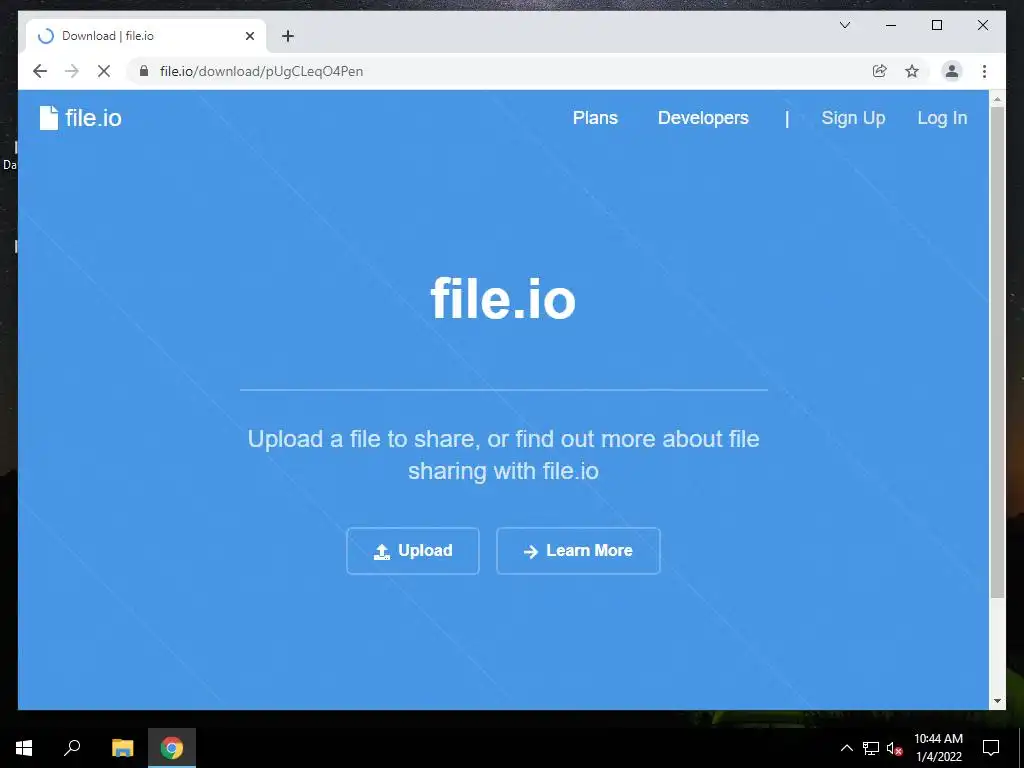1024x768 pixels.
Task: Close the Download | file.io tab
Action: [249, 36]
